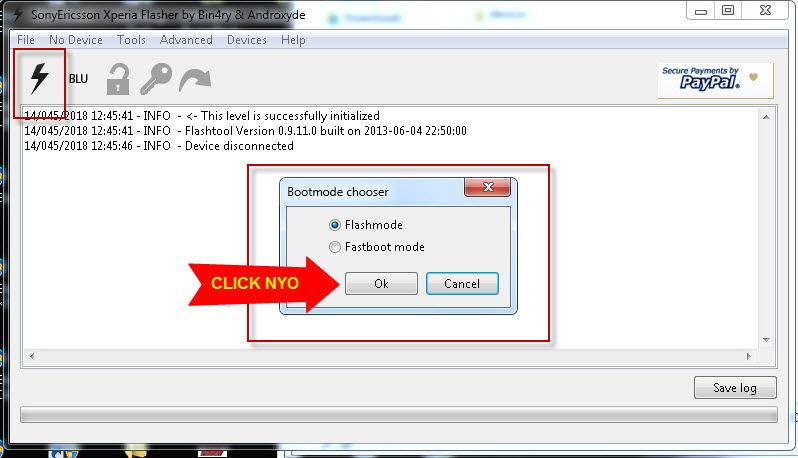Image resolution: width=798 pixels, height=458 pixels.
Task: Click the 'This level is successfully initialized' log line
Action: tap(202, 116)
